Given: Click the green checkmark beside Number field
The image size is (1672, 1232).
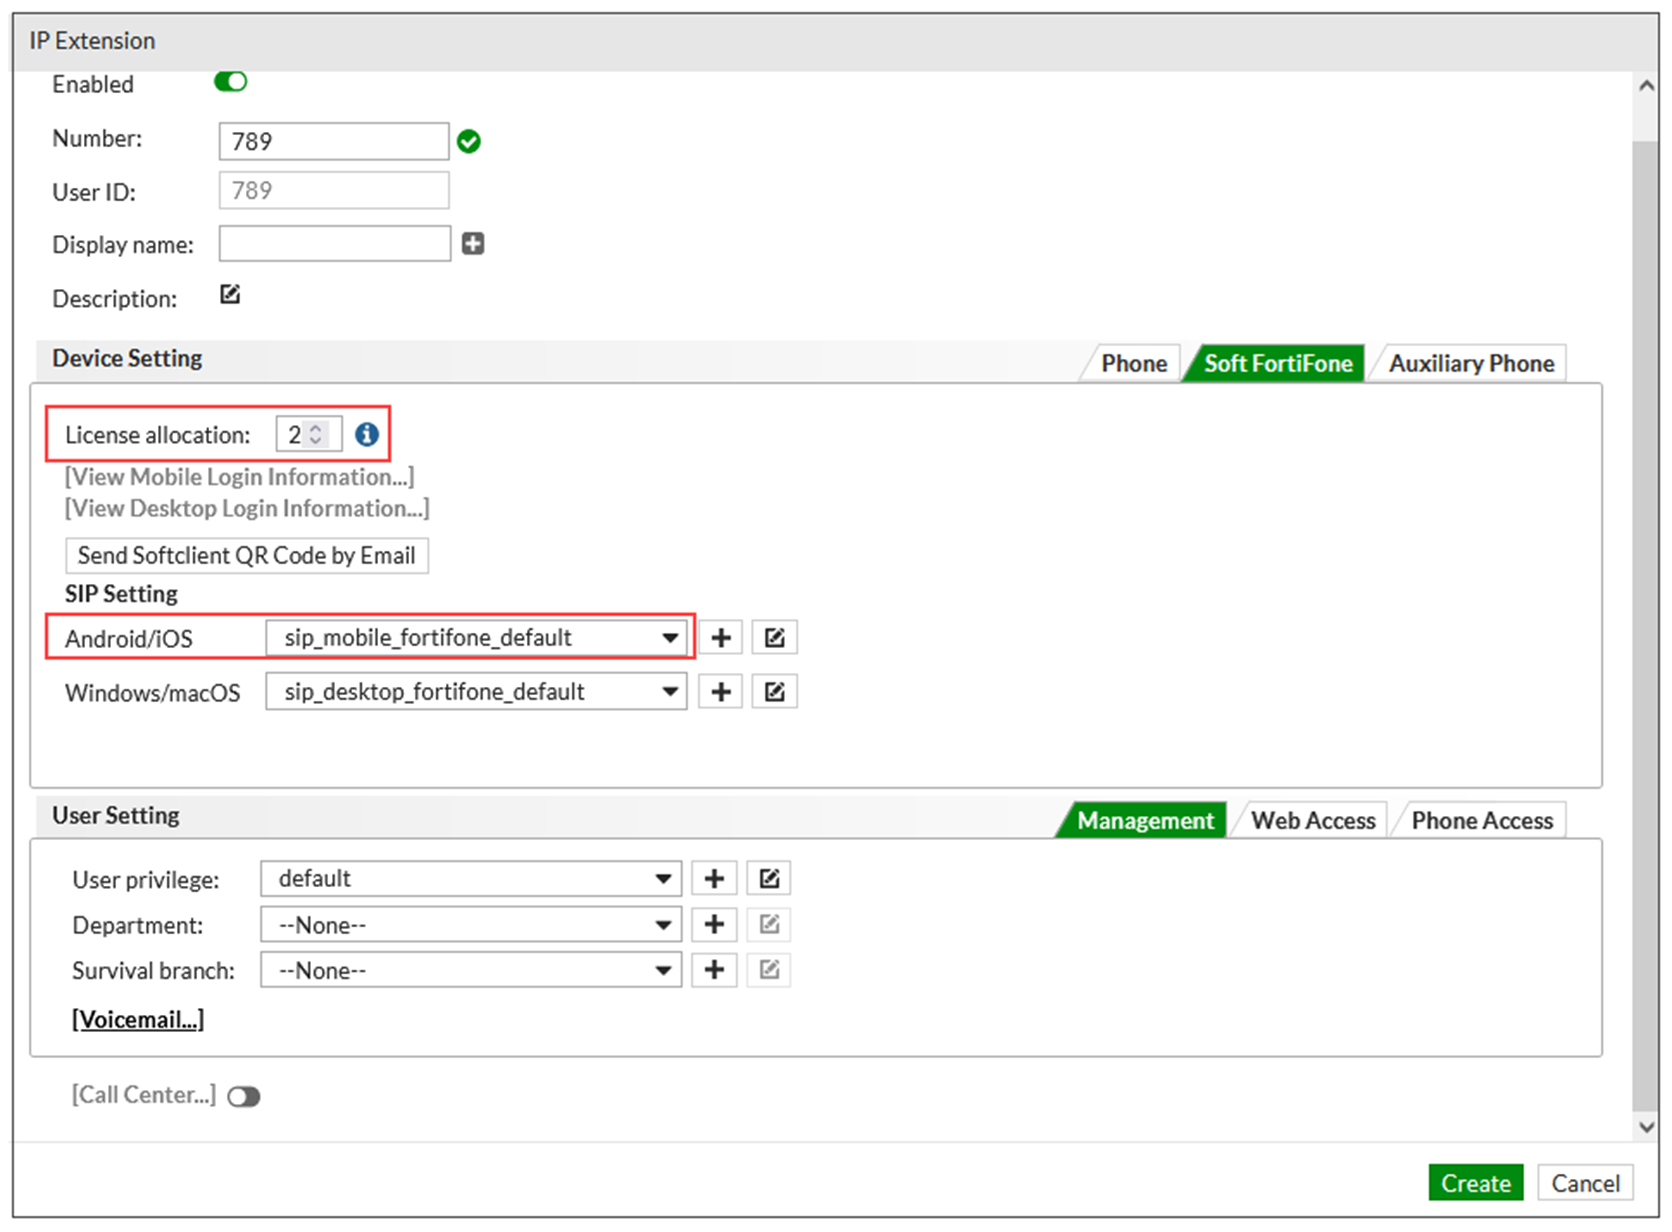Looking at the screenshot, I should [x=469, y=141].
